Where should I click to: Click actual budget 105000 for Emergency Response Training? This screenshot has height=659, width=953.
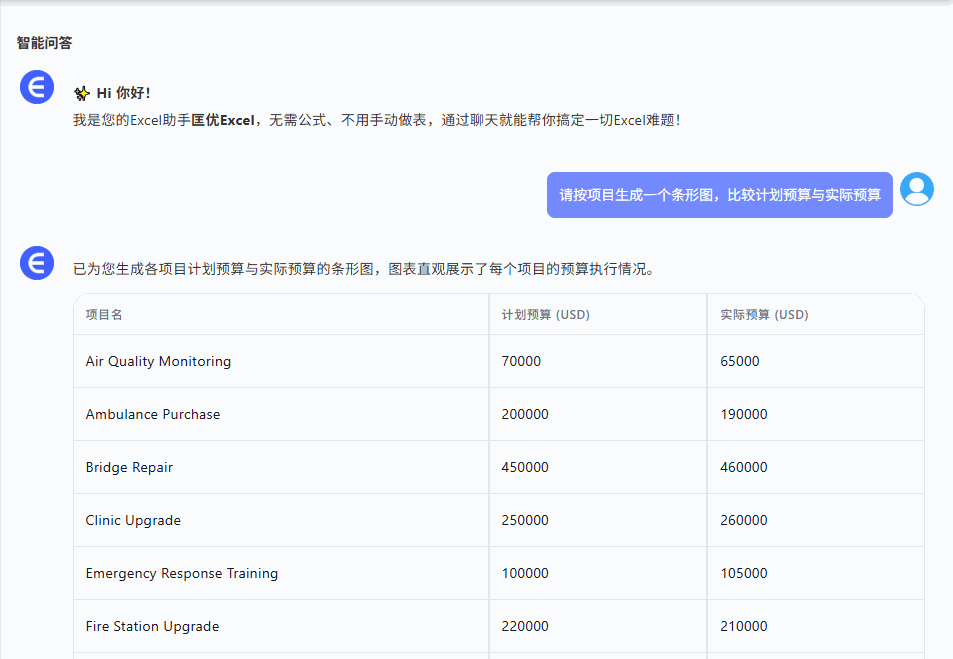point(816,573)
